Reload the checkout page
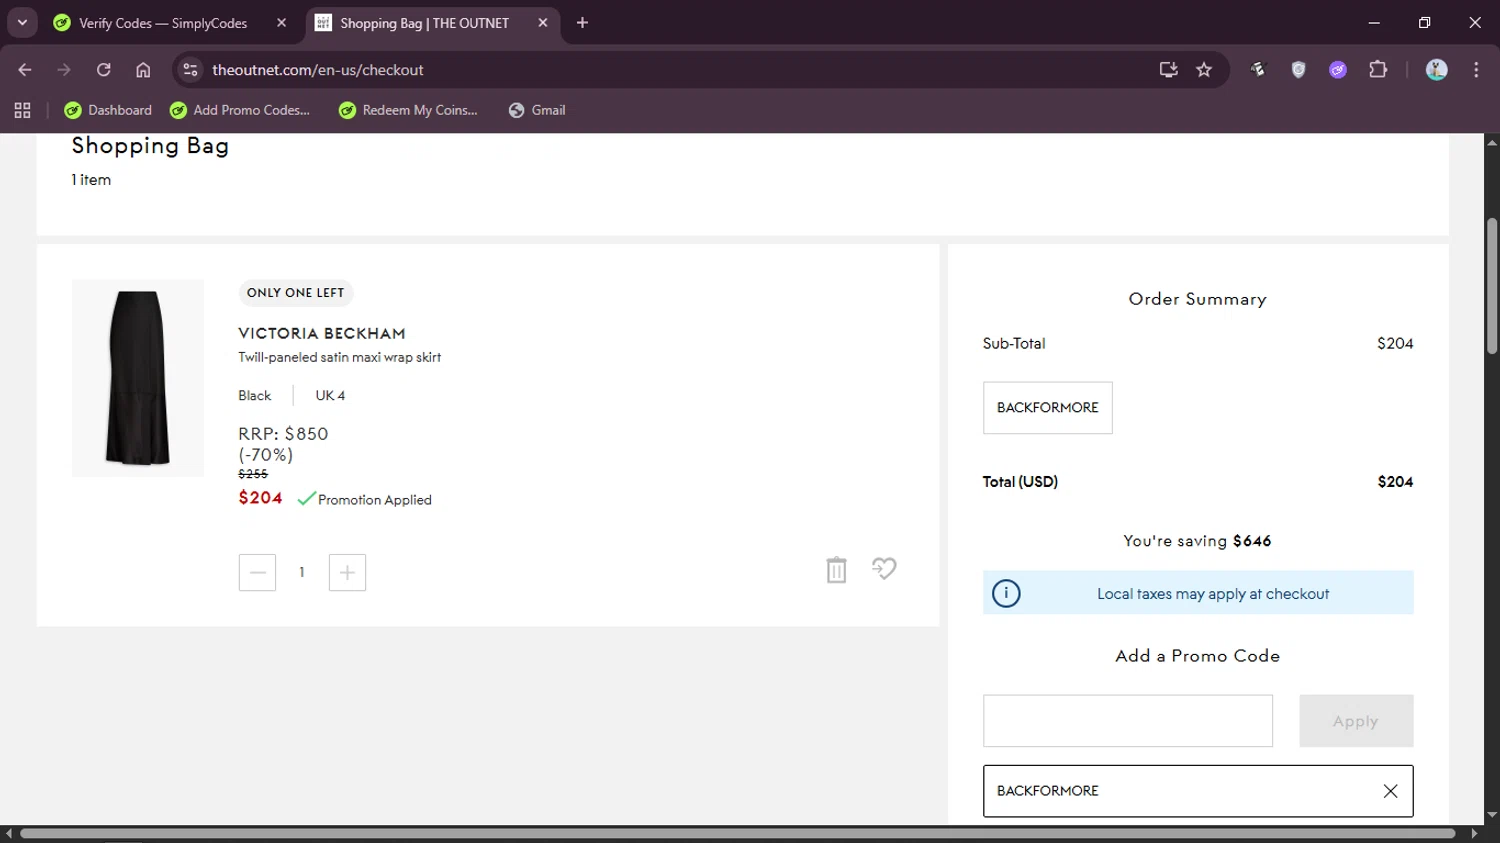This screenshot has width=1500, height=843. (x=103, y=70)
